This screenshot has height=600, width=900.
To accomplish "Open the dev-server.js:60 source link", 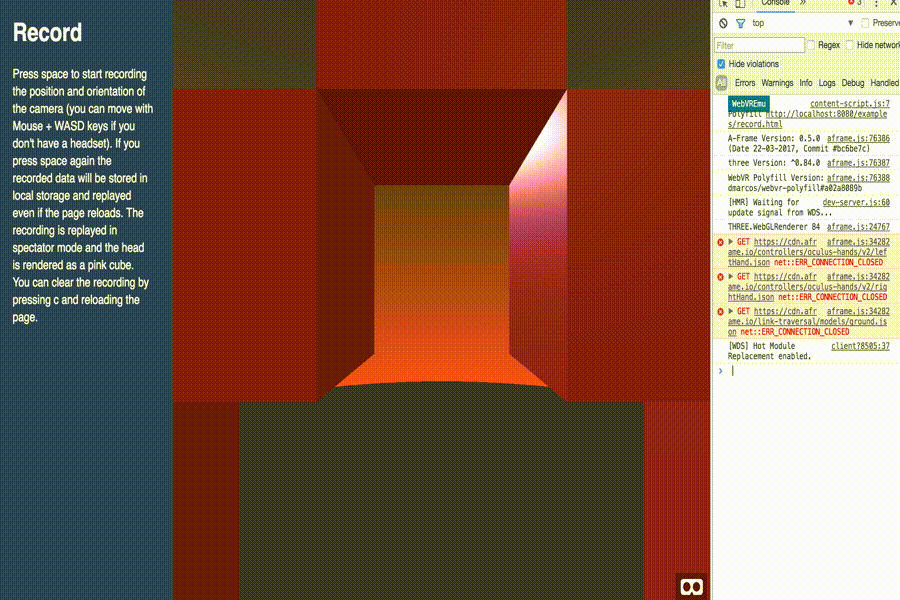I will tap(856, 203).
